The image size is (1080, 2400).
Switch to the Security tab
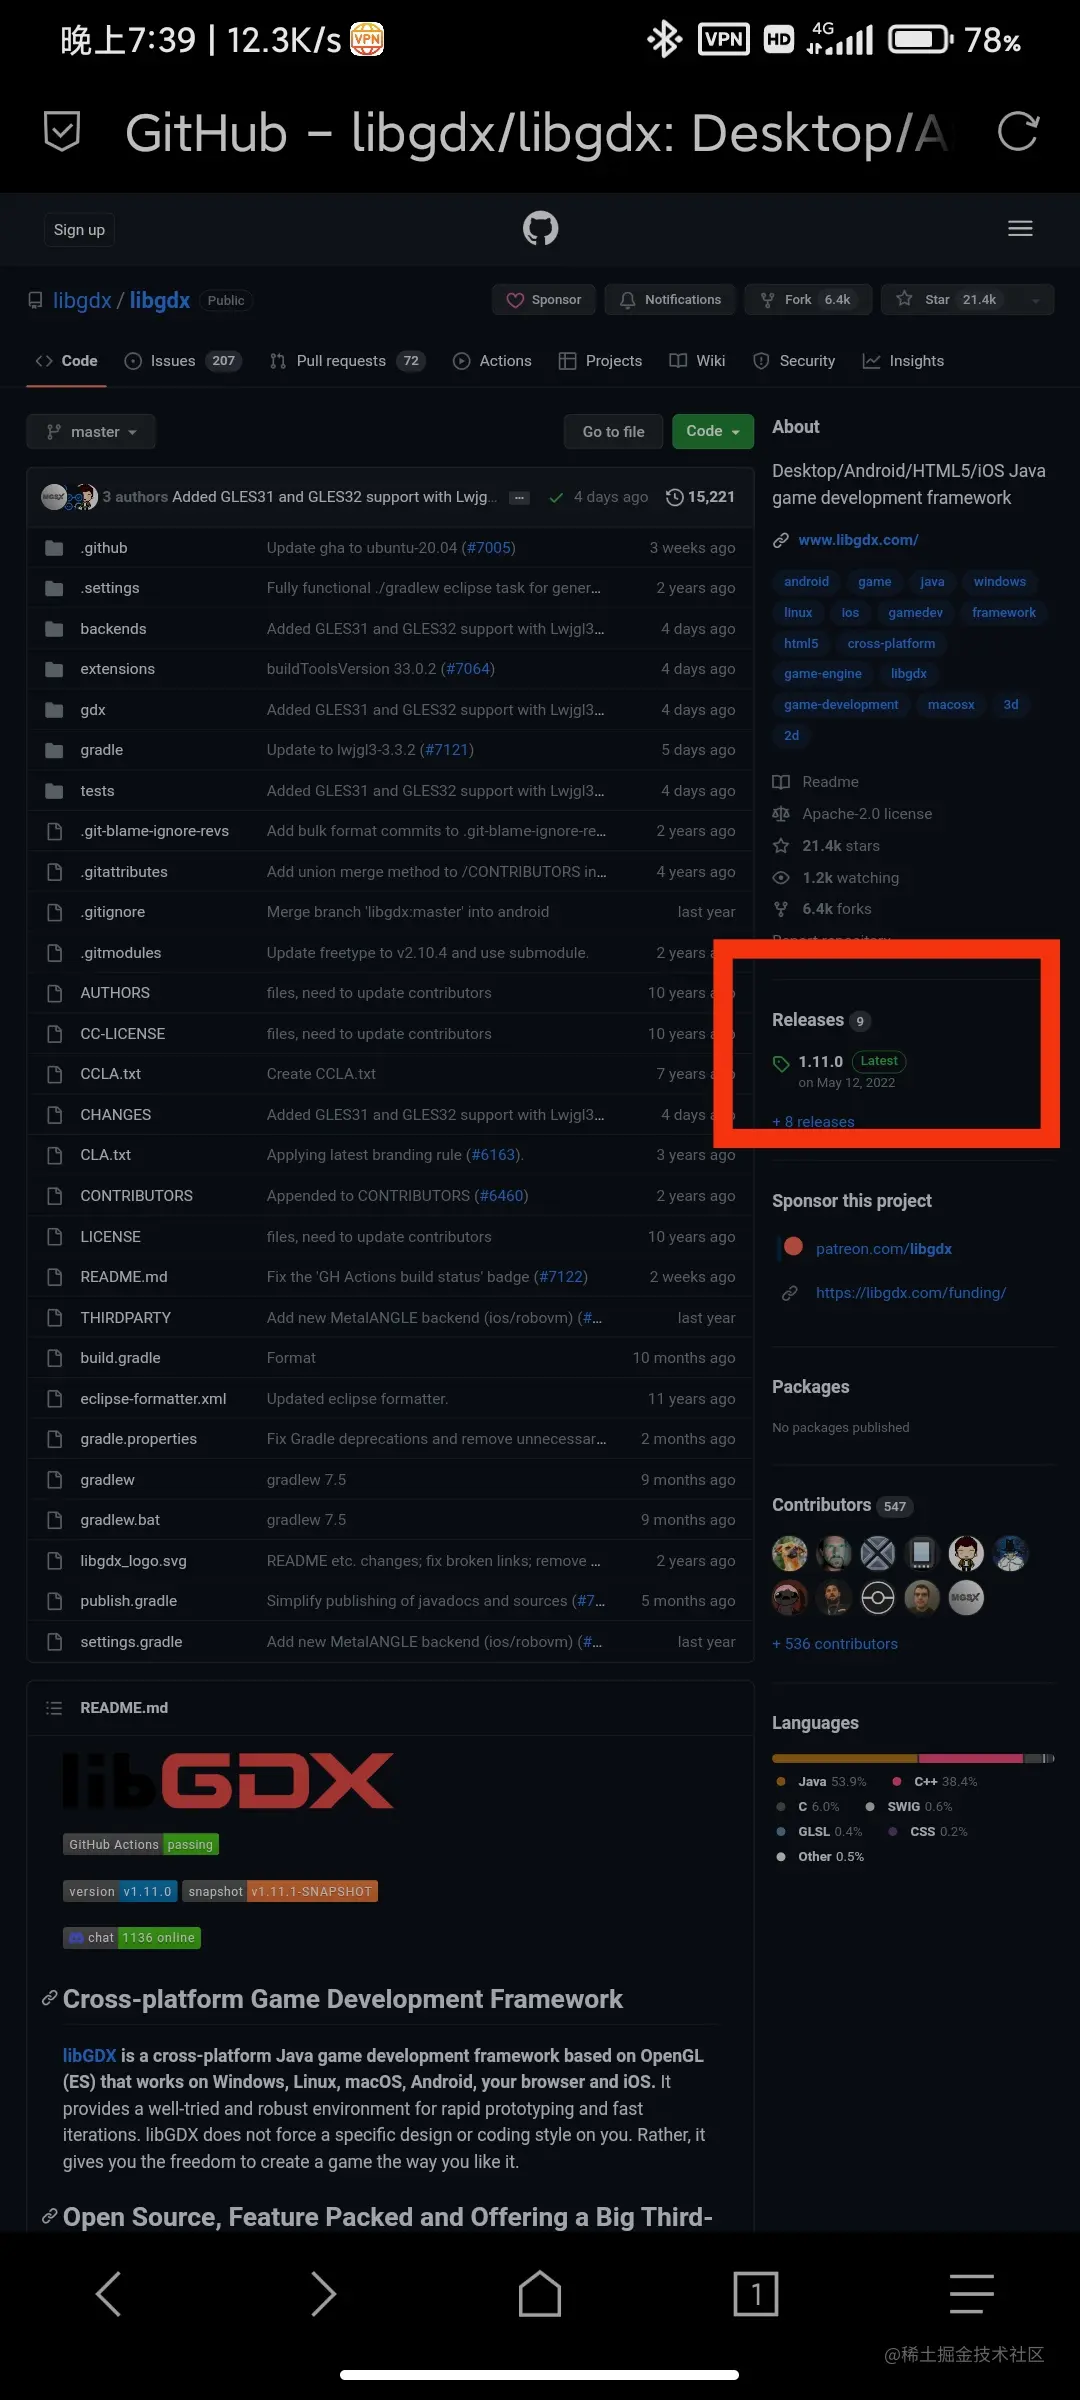tap(794, 361)
